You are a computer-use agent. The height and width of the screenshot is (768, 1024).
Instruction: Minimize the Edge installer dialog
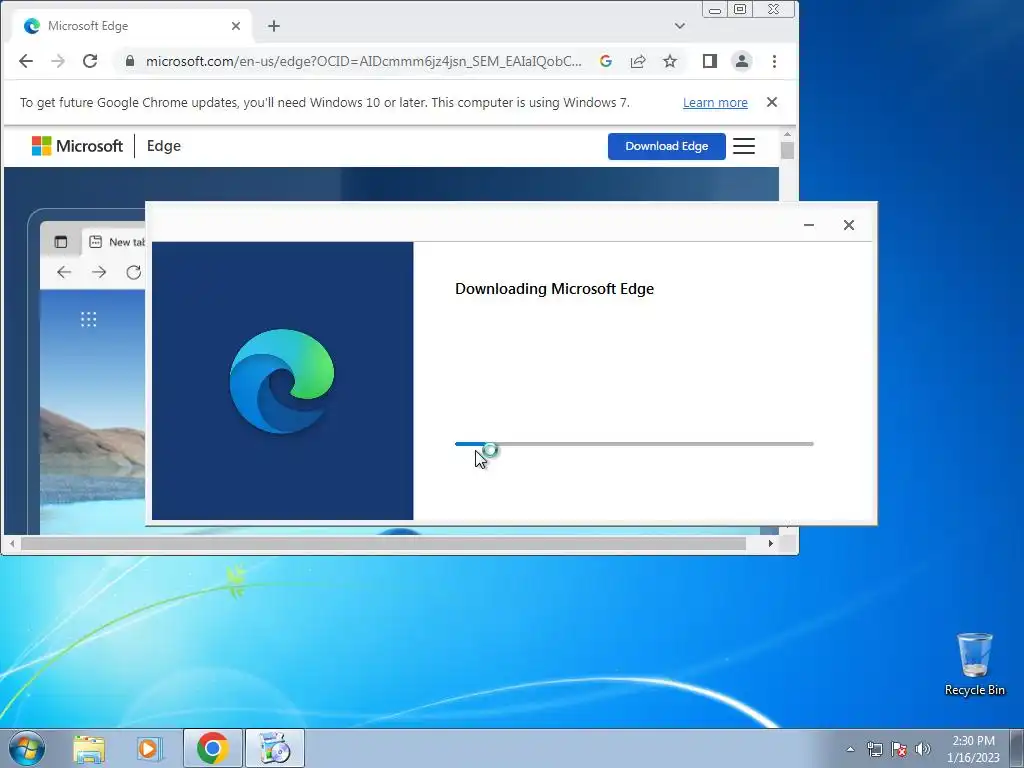pyautogui.click(x=808, y=225)
